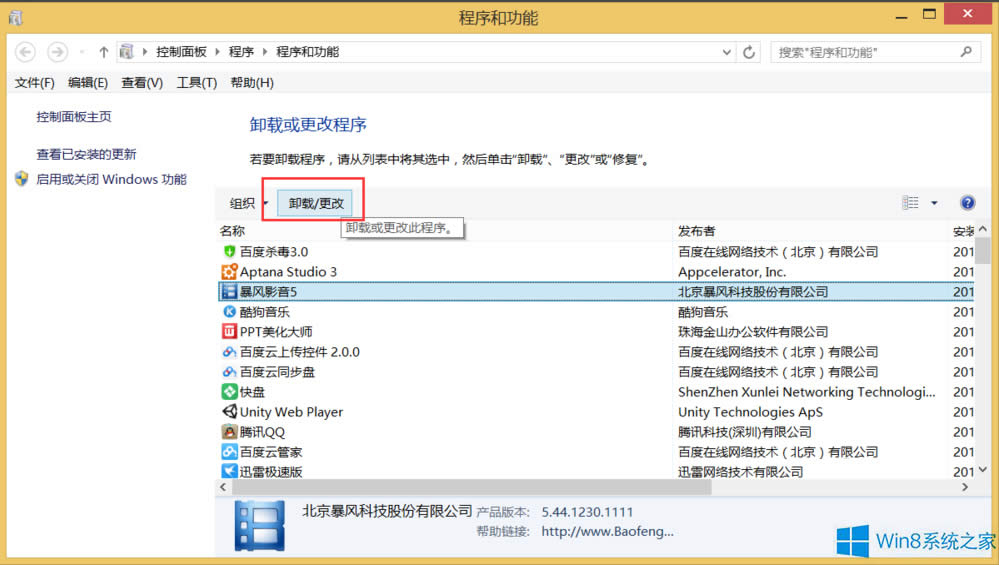Click the 腾讯QQ penguin icon
The height and width of the screenshot is (565, 999).
(x=229, y=432)
